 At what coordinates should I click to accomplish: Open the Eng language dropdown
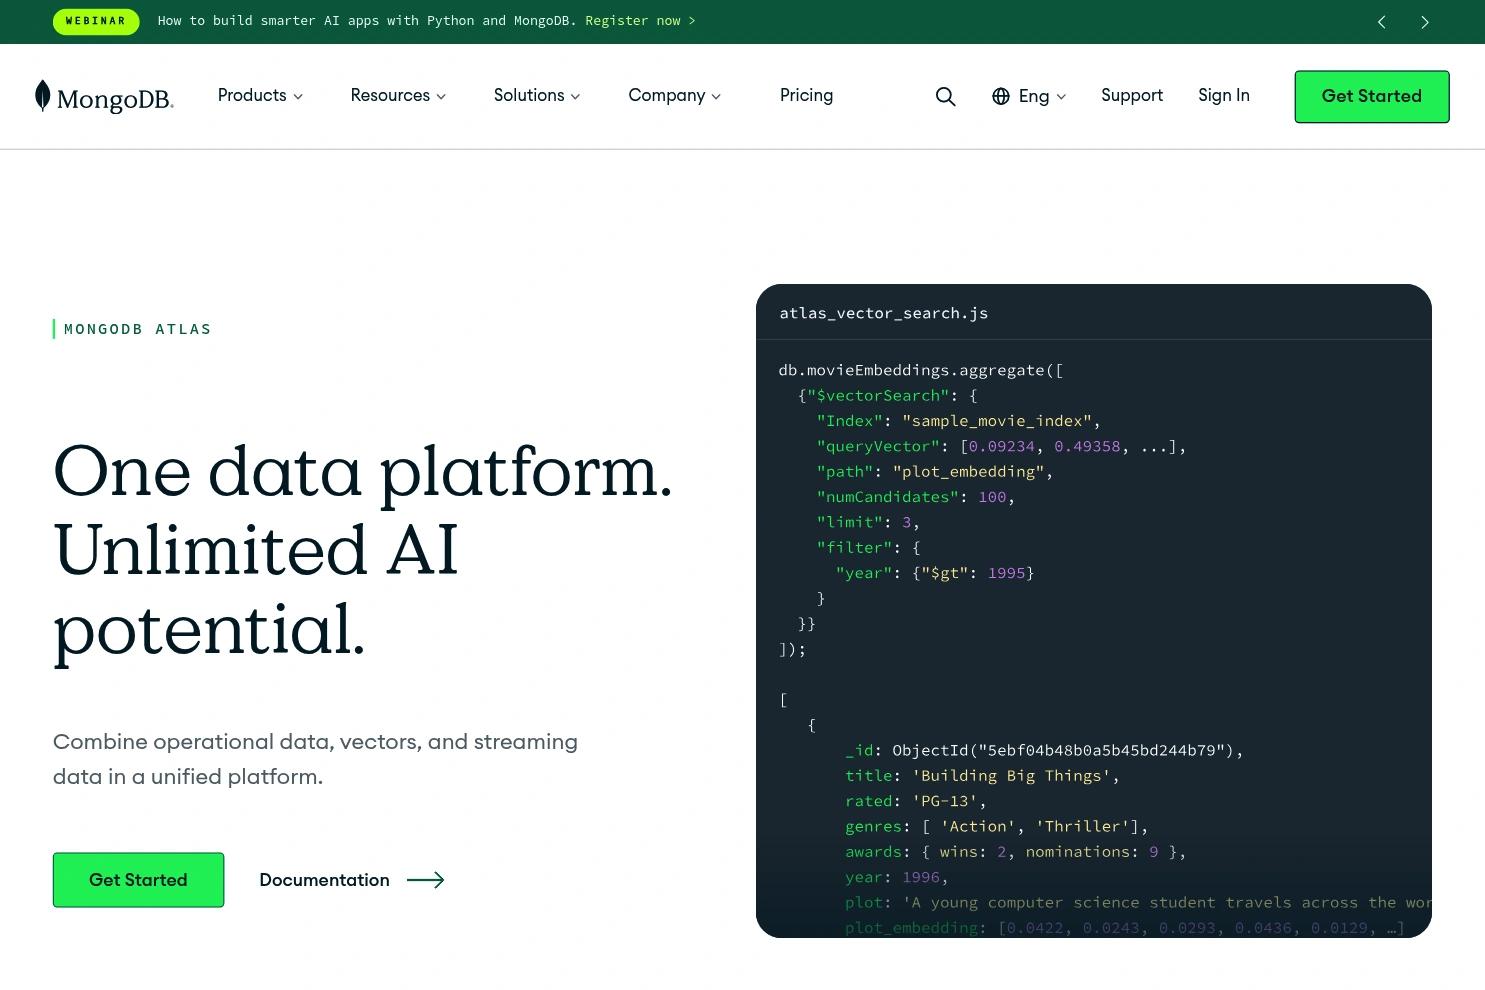[1042, 96]
